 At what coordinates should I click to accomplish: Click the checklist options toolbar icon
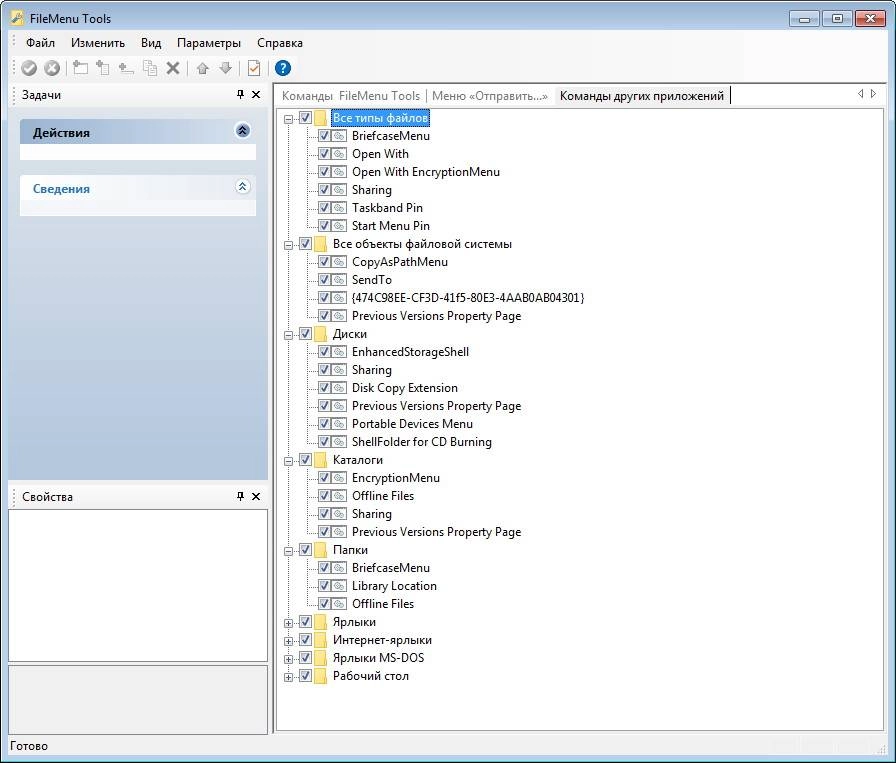point(254,68)
